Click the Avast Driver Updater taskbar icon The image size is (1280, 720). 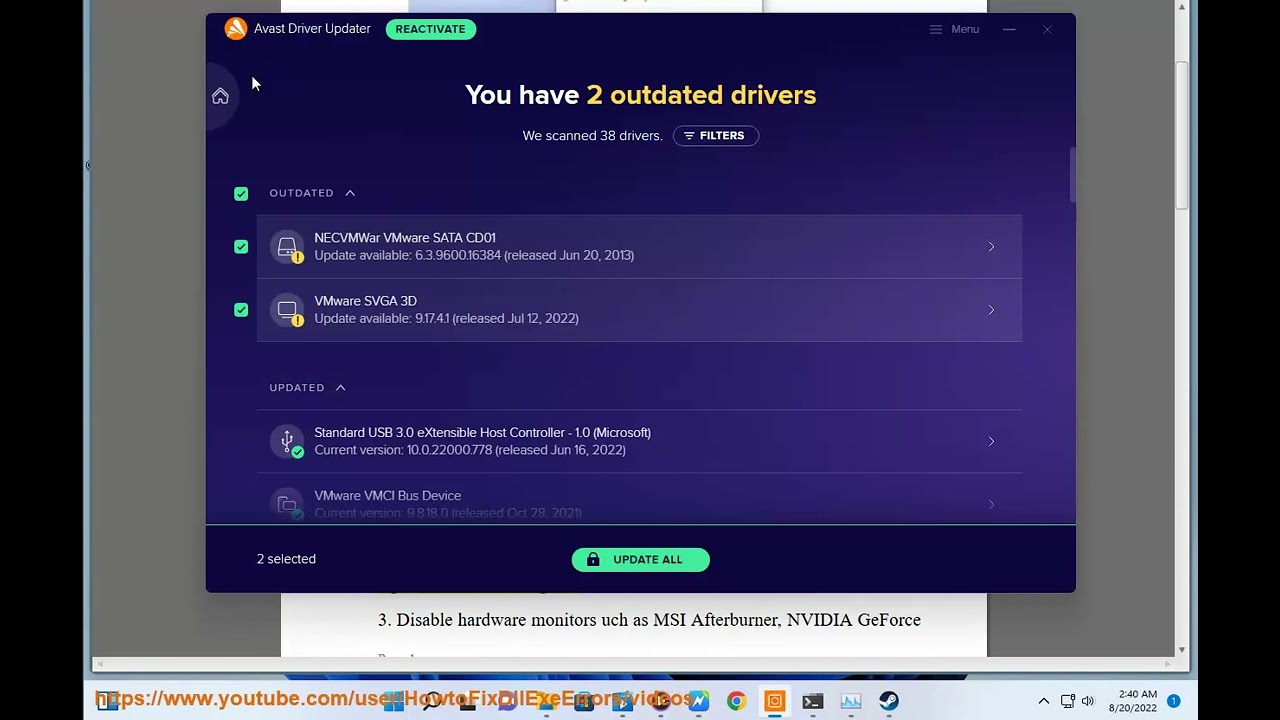(x=774, y=701)
